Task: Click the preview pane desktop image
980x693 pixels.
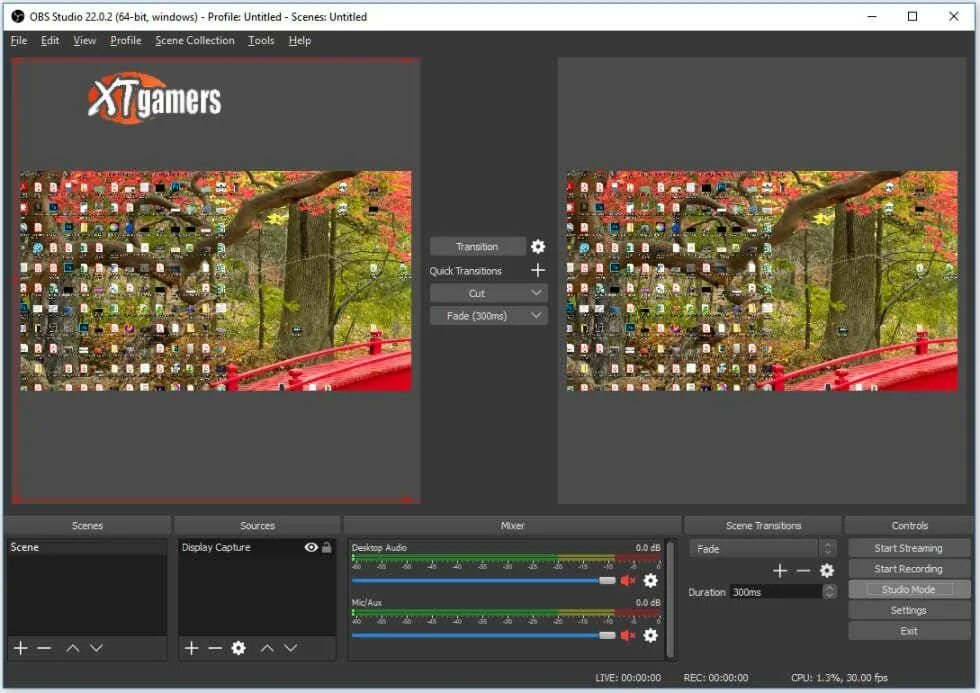Action: (x=216, y=281)
